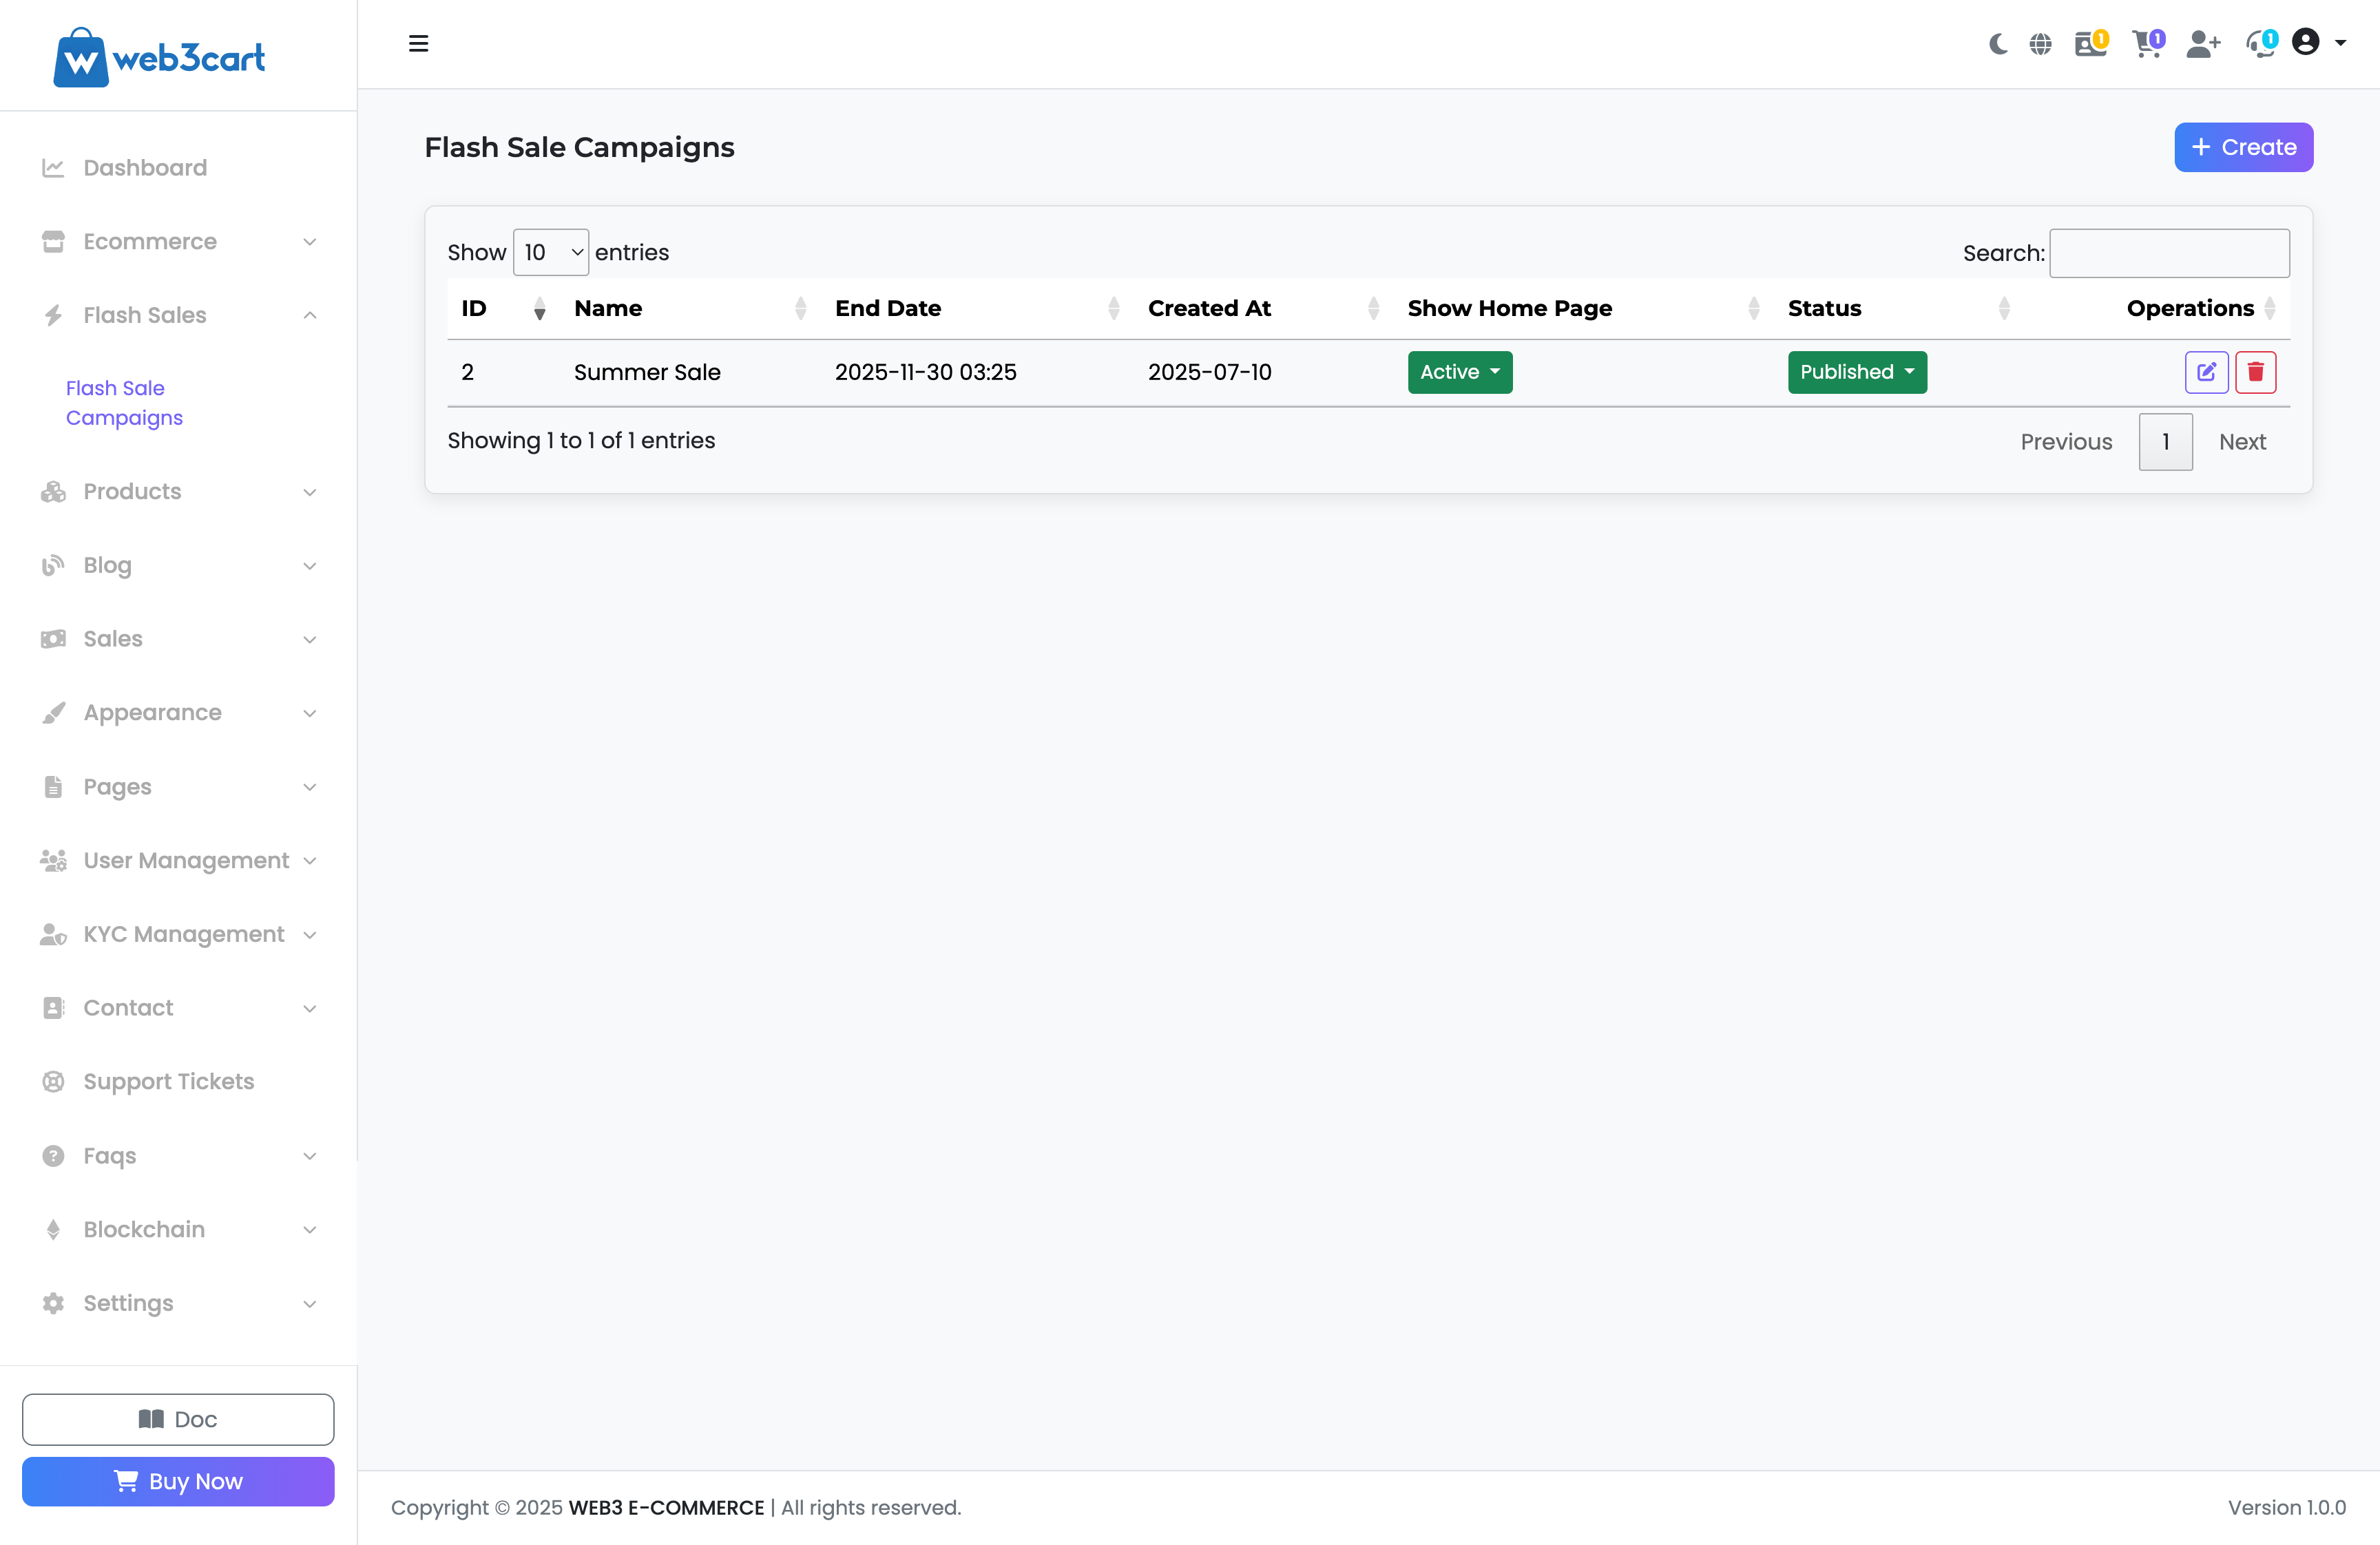Open the Published status dropdown
Screen dimensions: 2380x1545
[1856, 372]
